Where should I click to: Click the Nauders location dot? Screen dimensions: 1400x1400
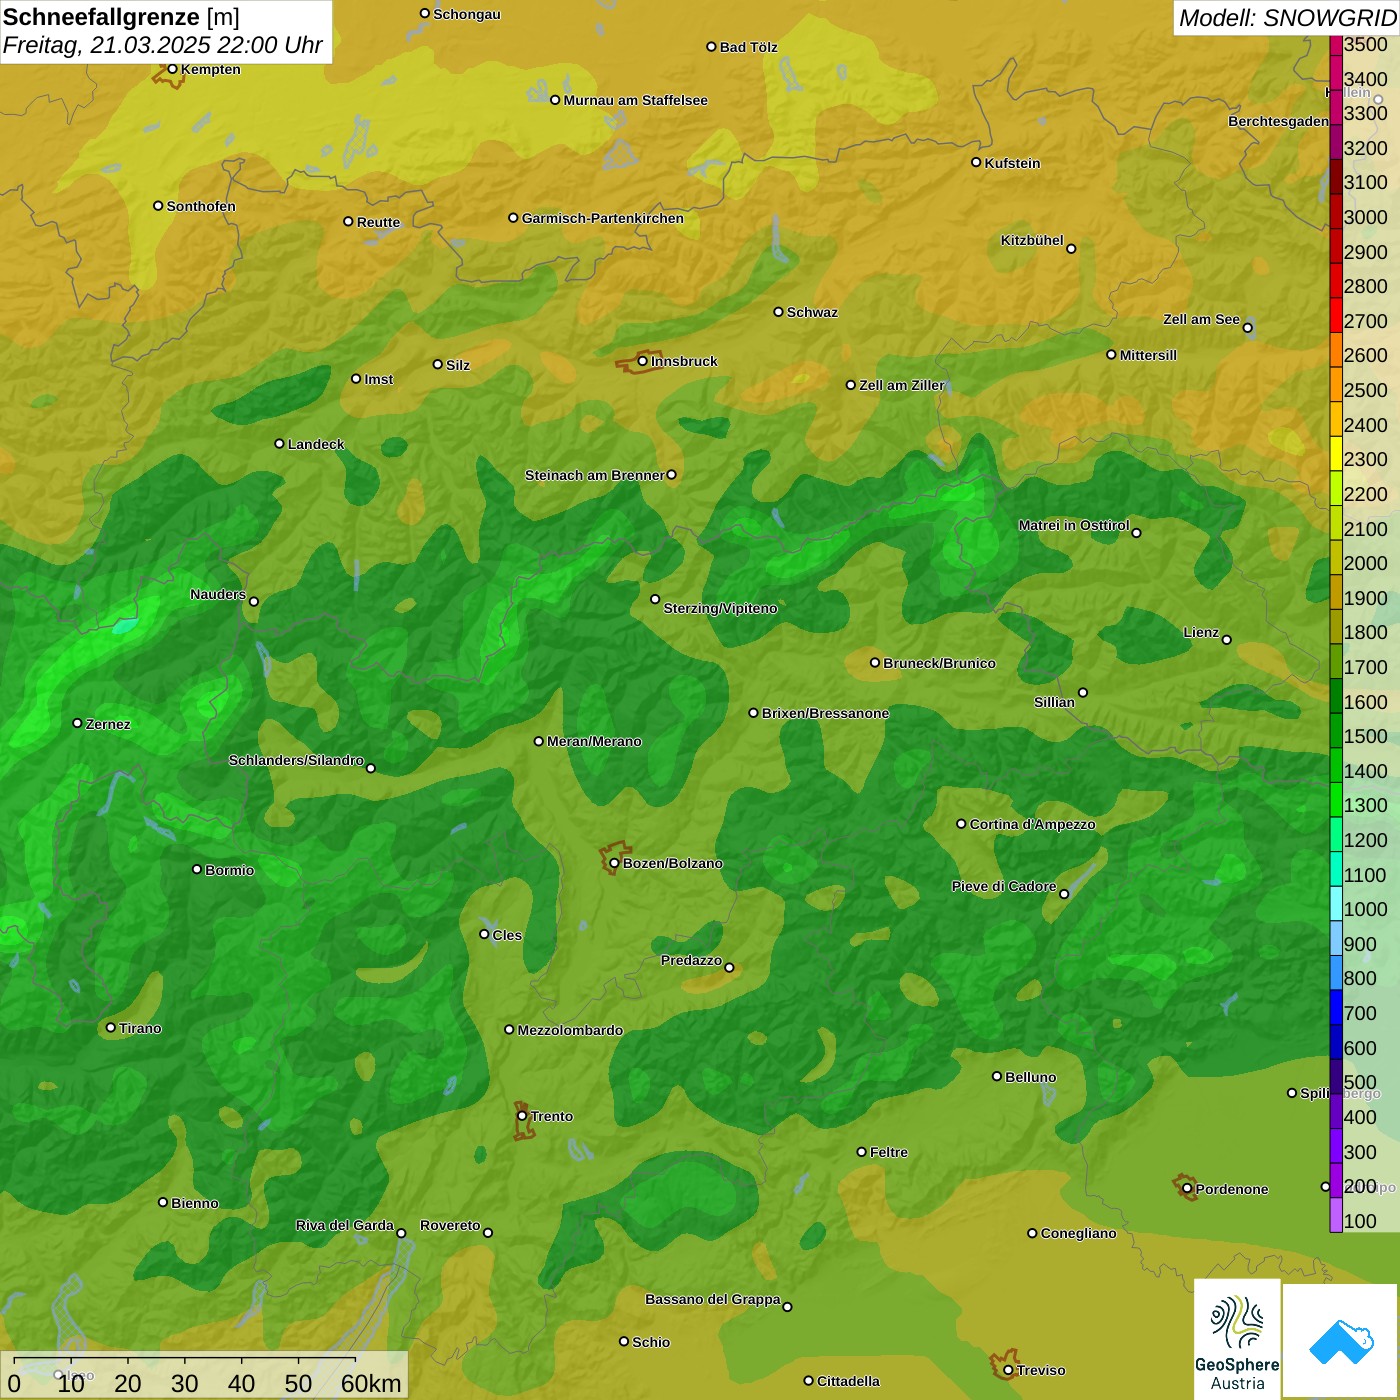(x=254, y=602)
